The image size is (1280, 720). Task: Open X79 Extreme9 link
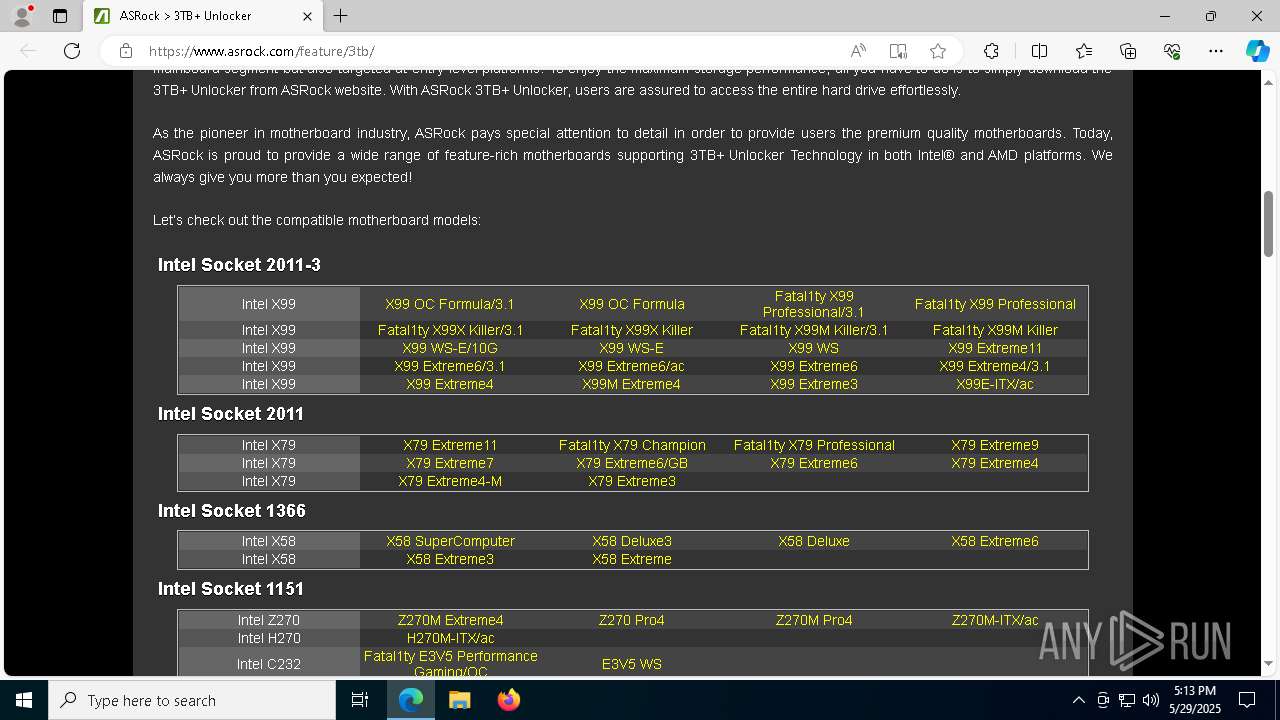click(995, 445)
